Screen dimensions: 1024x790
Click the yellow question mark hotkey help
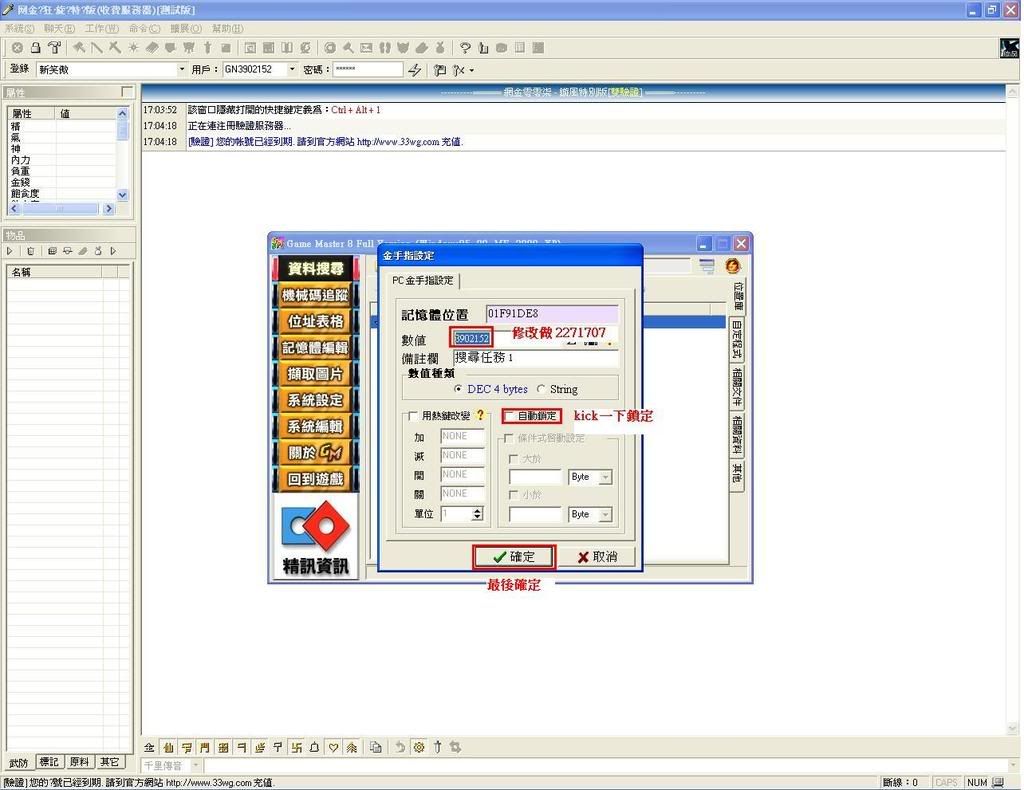(x=480, y=416)
